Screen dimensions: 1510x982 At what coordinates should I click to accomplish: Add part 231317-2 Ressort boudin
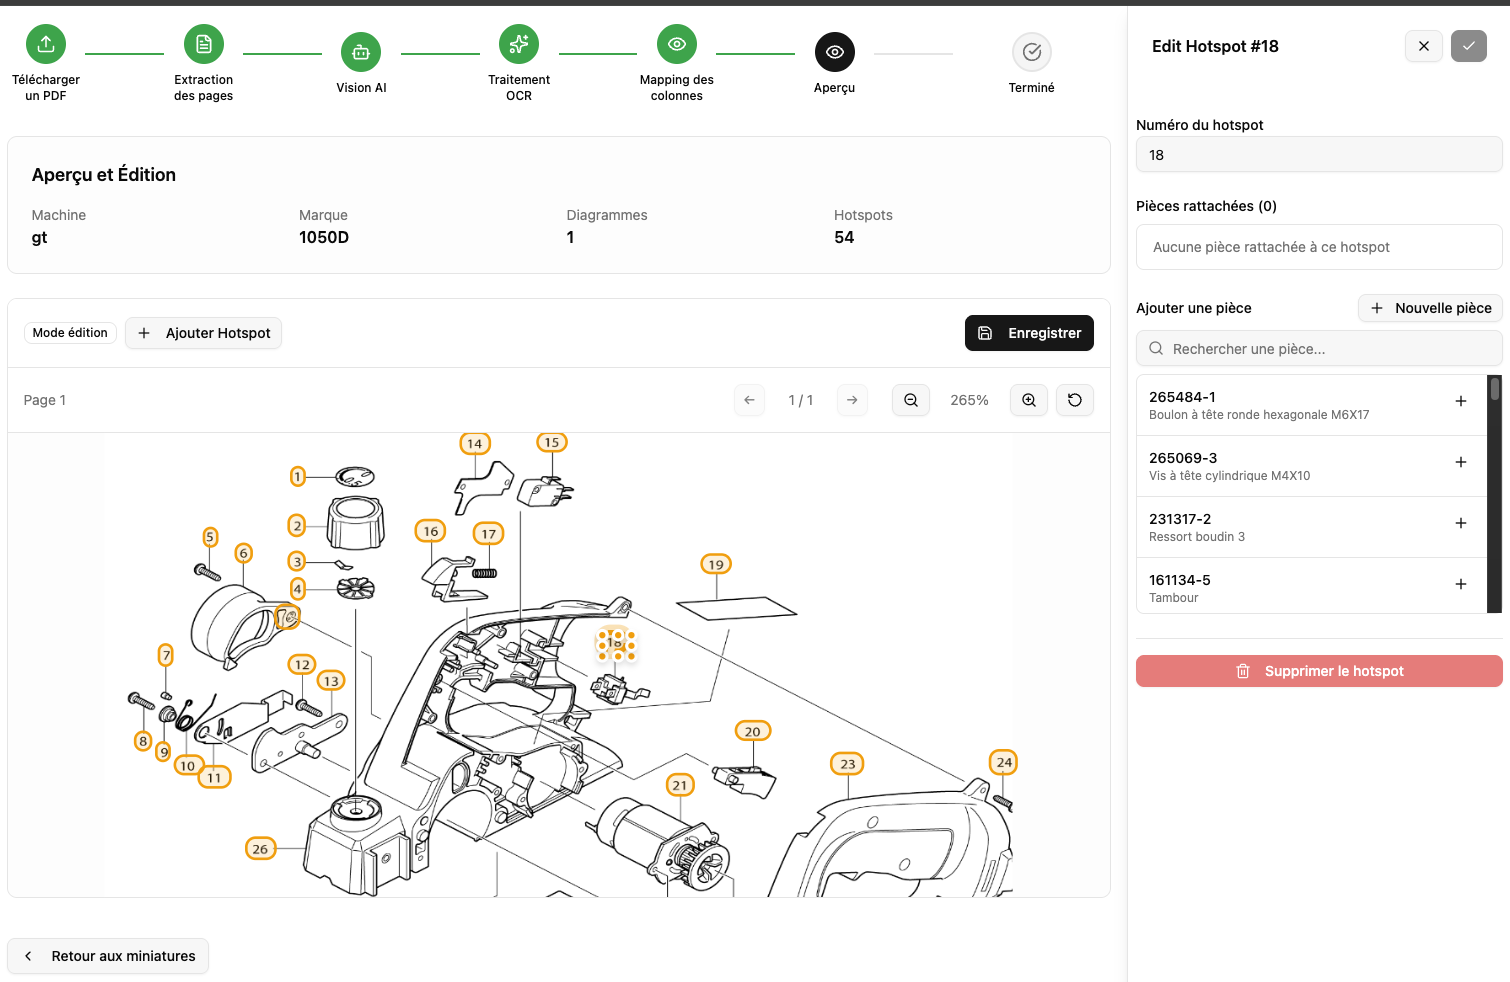(x=1460, y=523)
